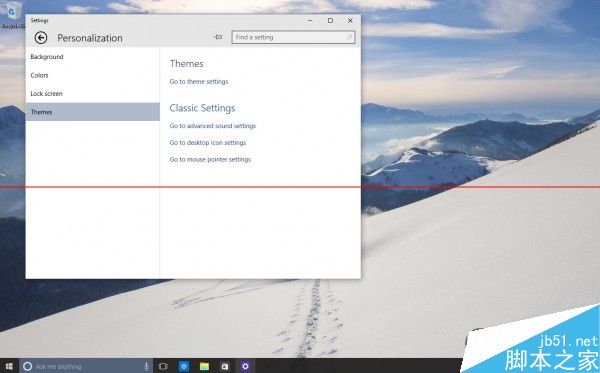
Task: Select the Background section
Action: [93, 57]
